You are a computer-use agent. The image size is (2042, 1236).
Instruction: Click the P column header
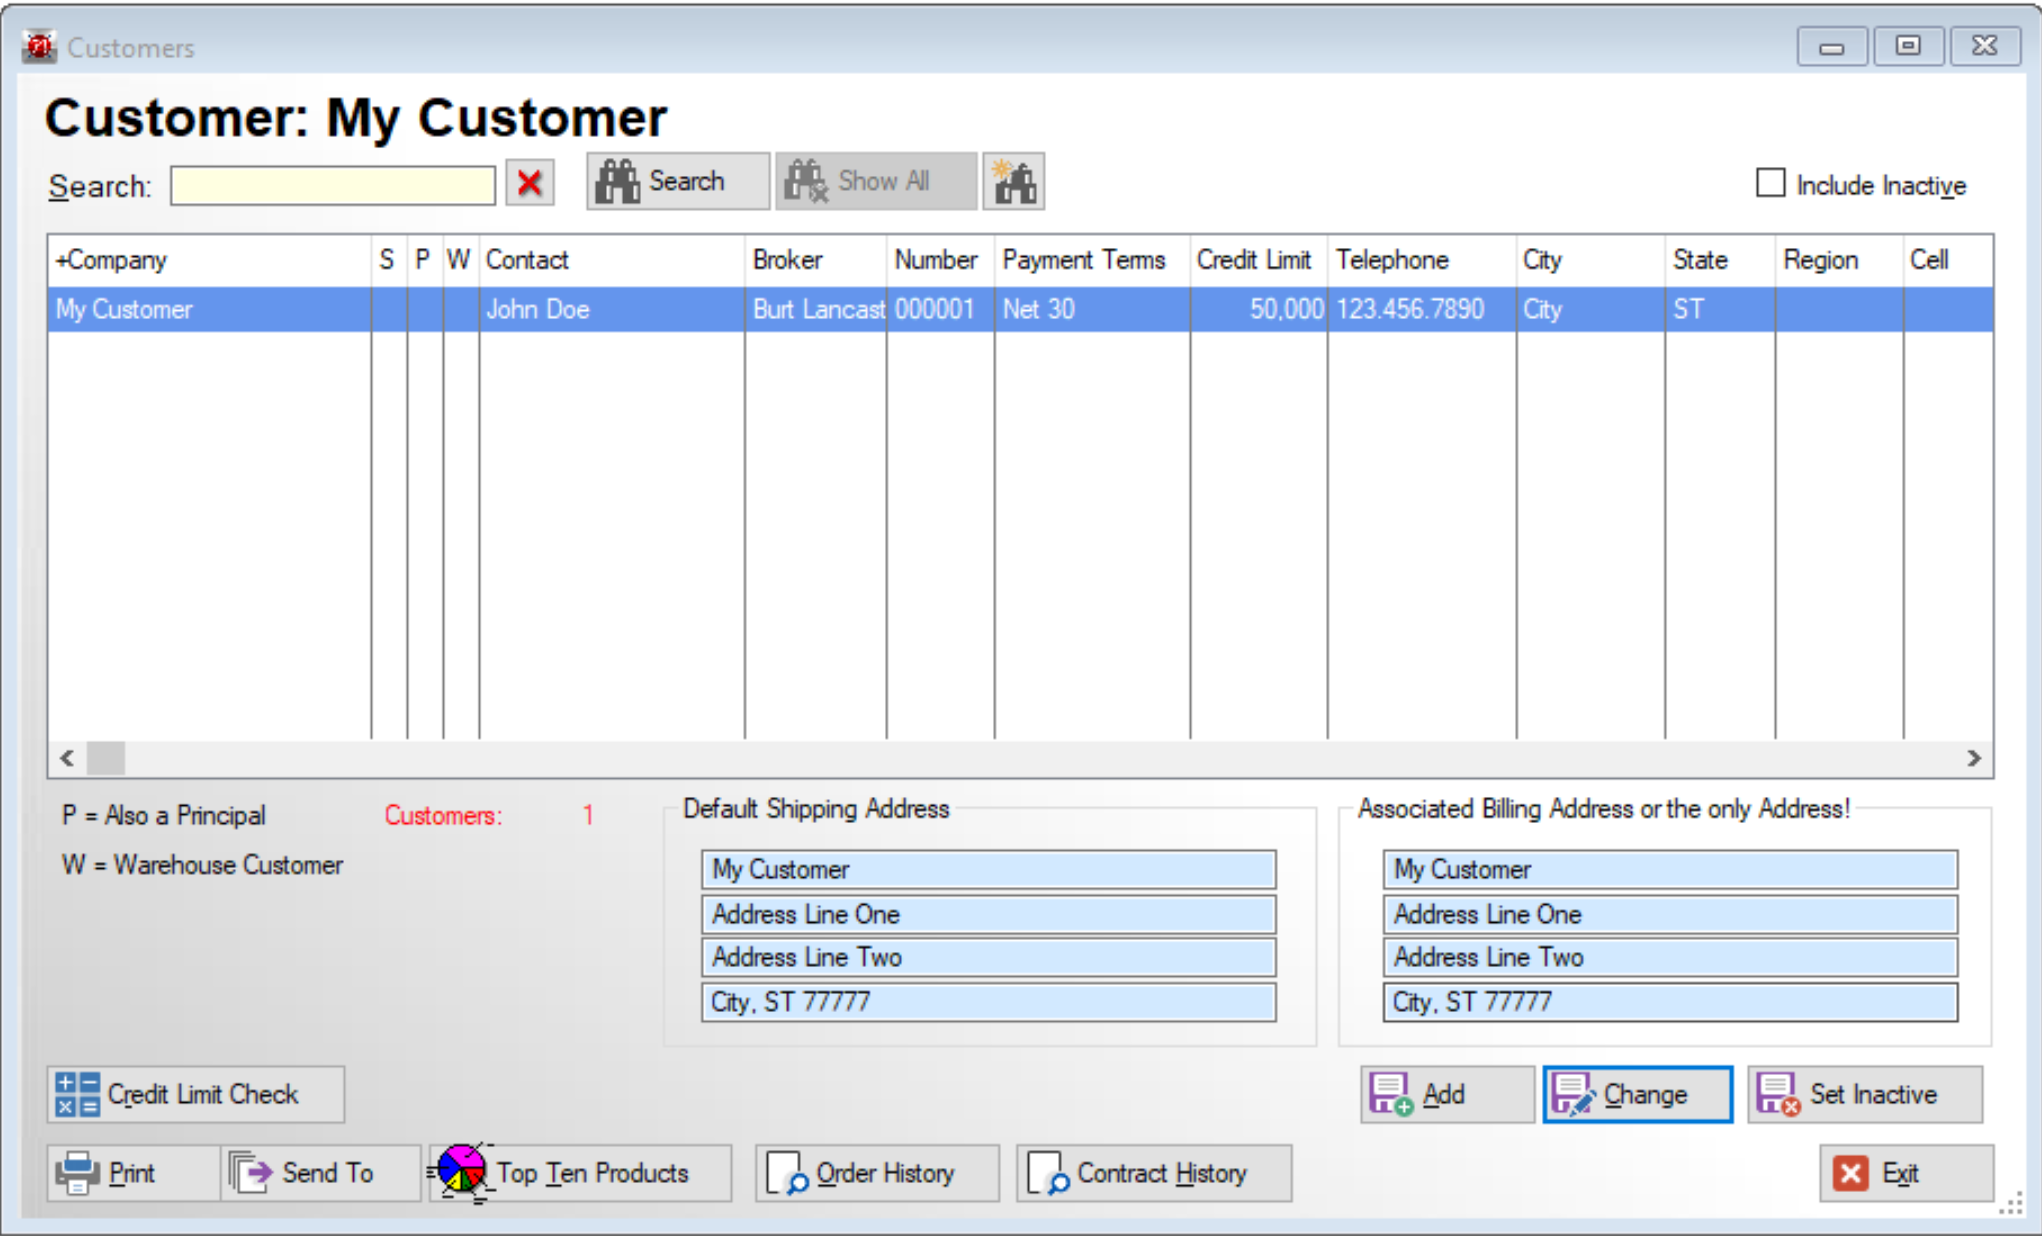click(424, 260)
